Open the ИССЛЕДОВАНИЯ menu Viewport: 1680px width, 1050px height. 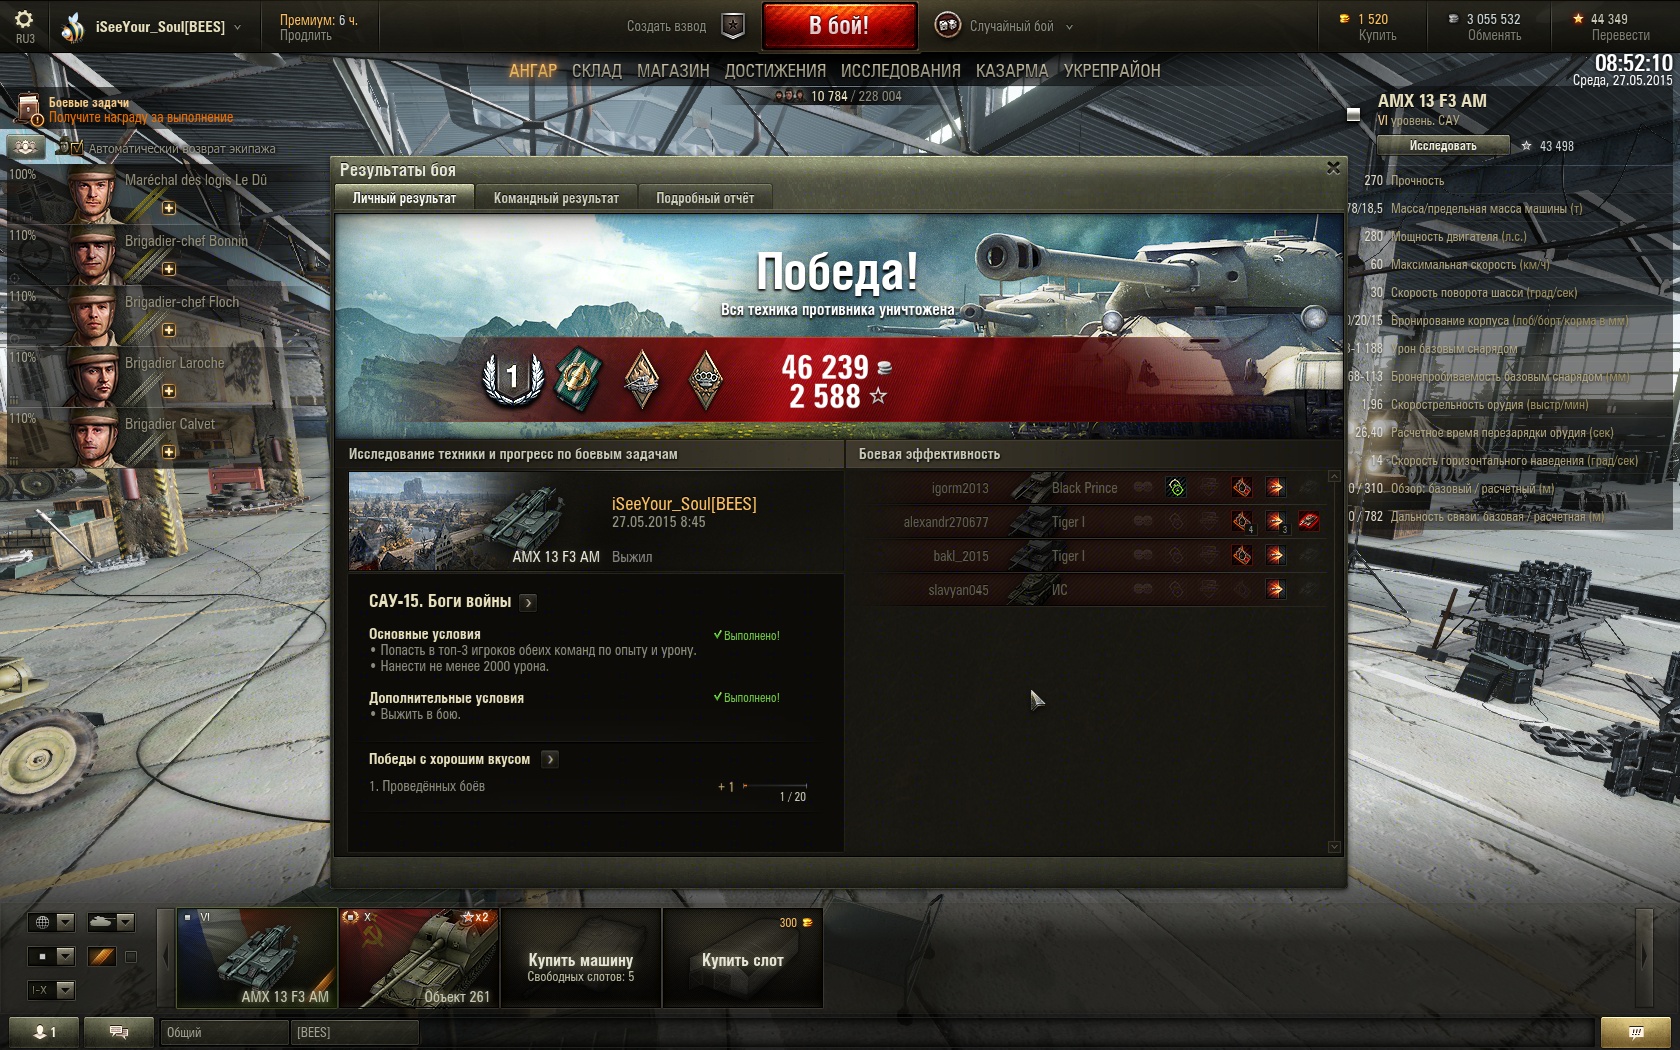[x=900, y=71]
